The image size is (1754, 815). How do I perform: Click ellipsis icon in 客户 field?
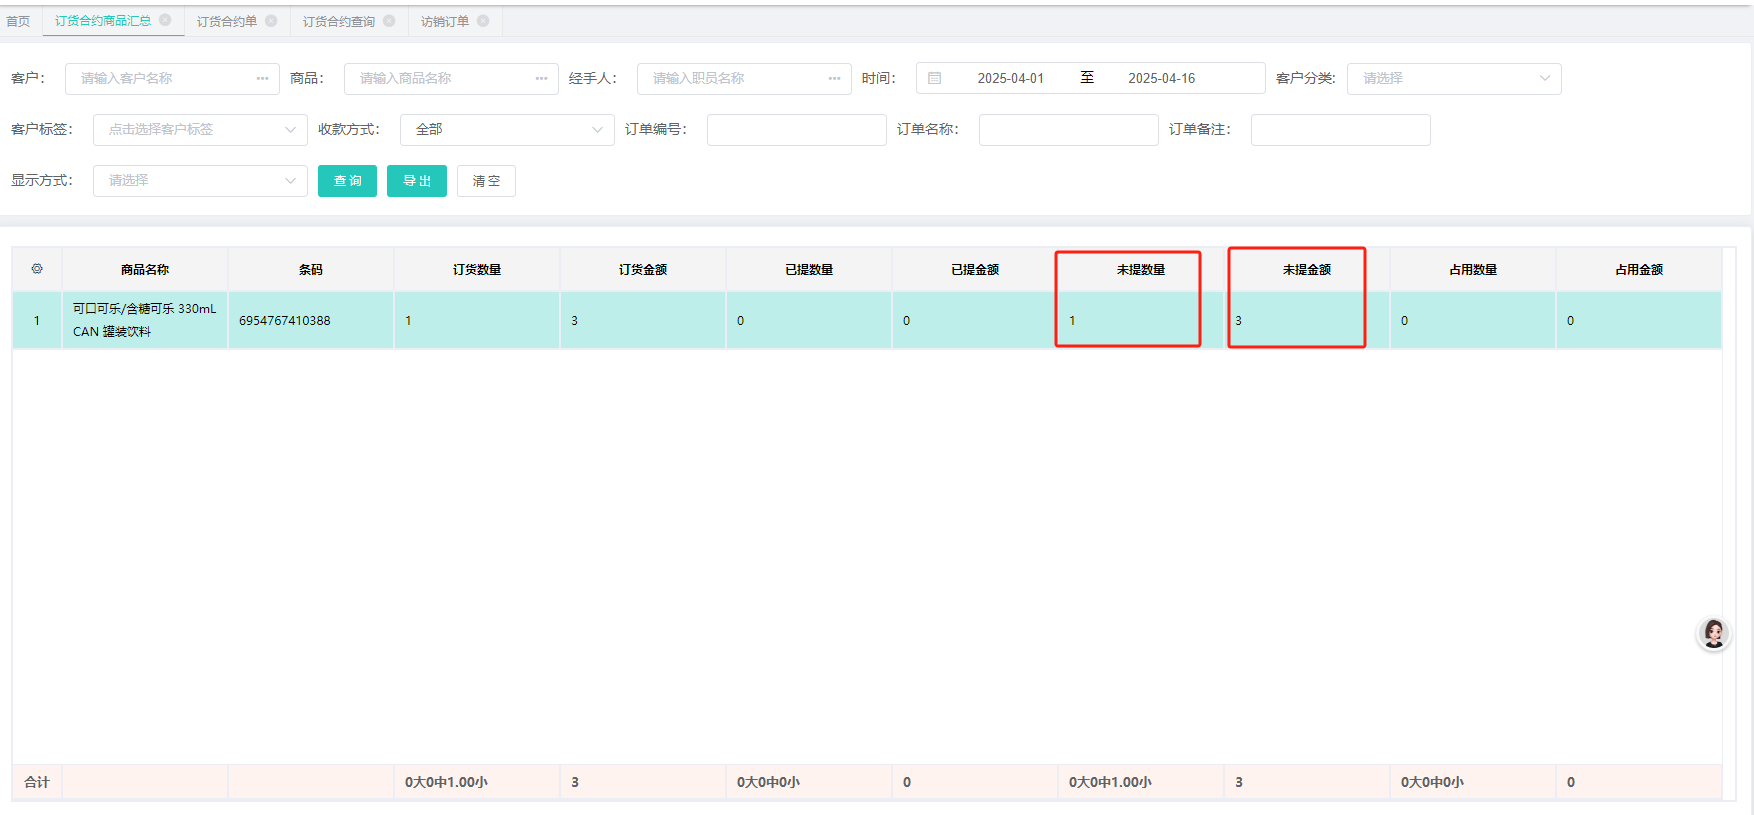click(x=262, y=78)
